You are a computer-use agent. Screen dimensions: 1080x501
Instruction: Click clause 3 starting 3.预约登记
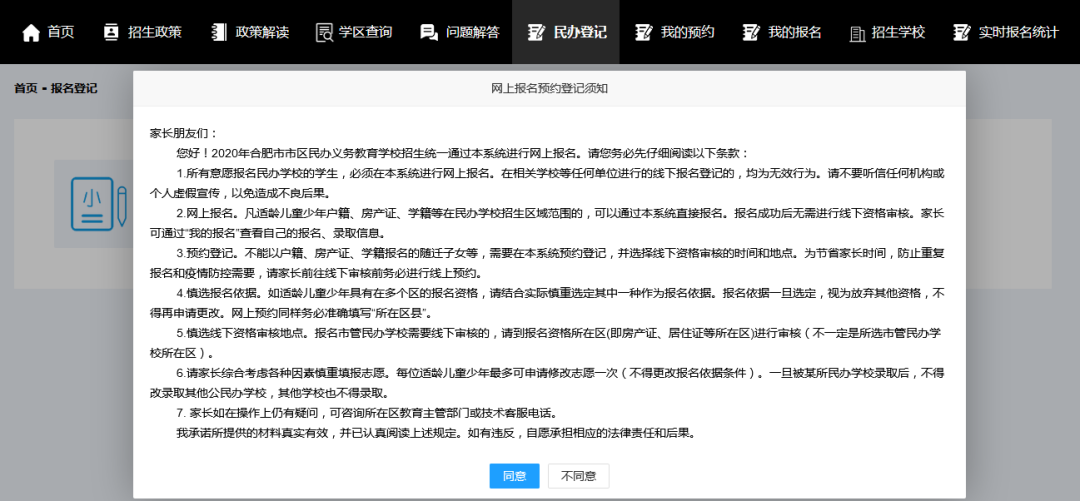[x=547, y=263]
